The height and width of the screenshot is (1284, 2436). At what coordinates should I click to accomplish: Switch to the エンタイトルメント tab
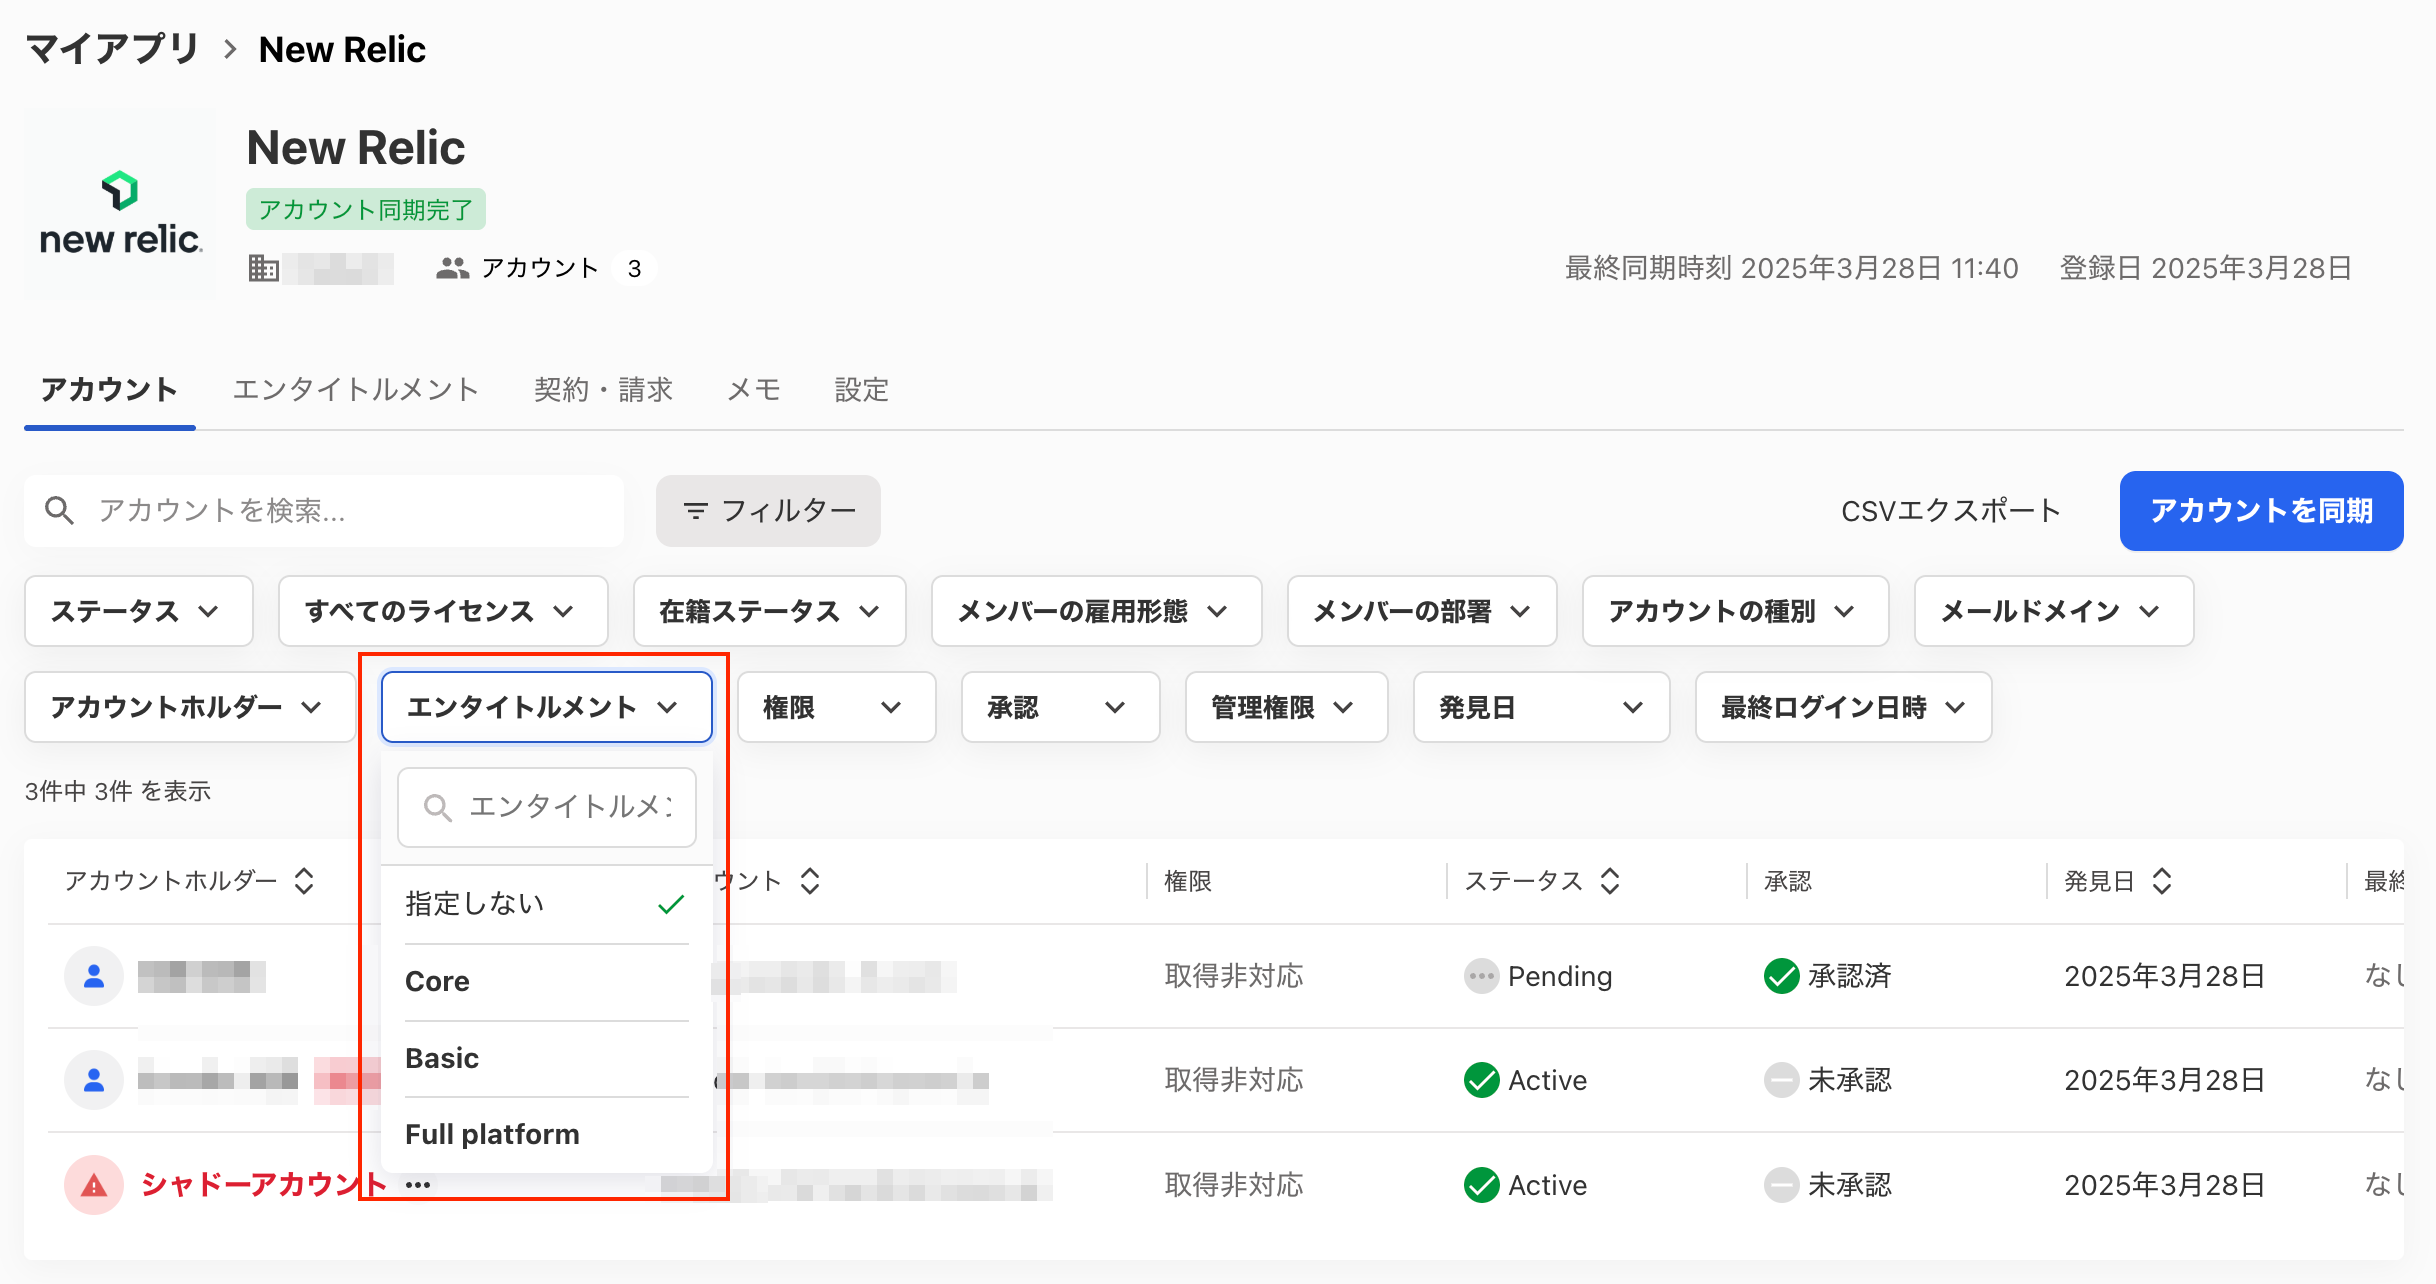coord(356,389)
